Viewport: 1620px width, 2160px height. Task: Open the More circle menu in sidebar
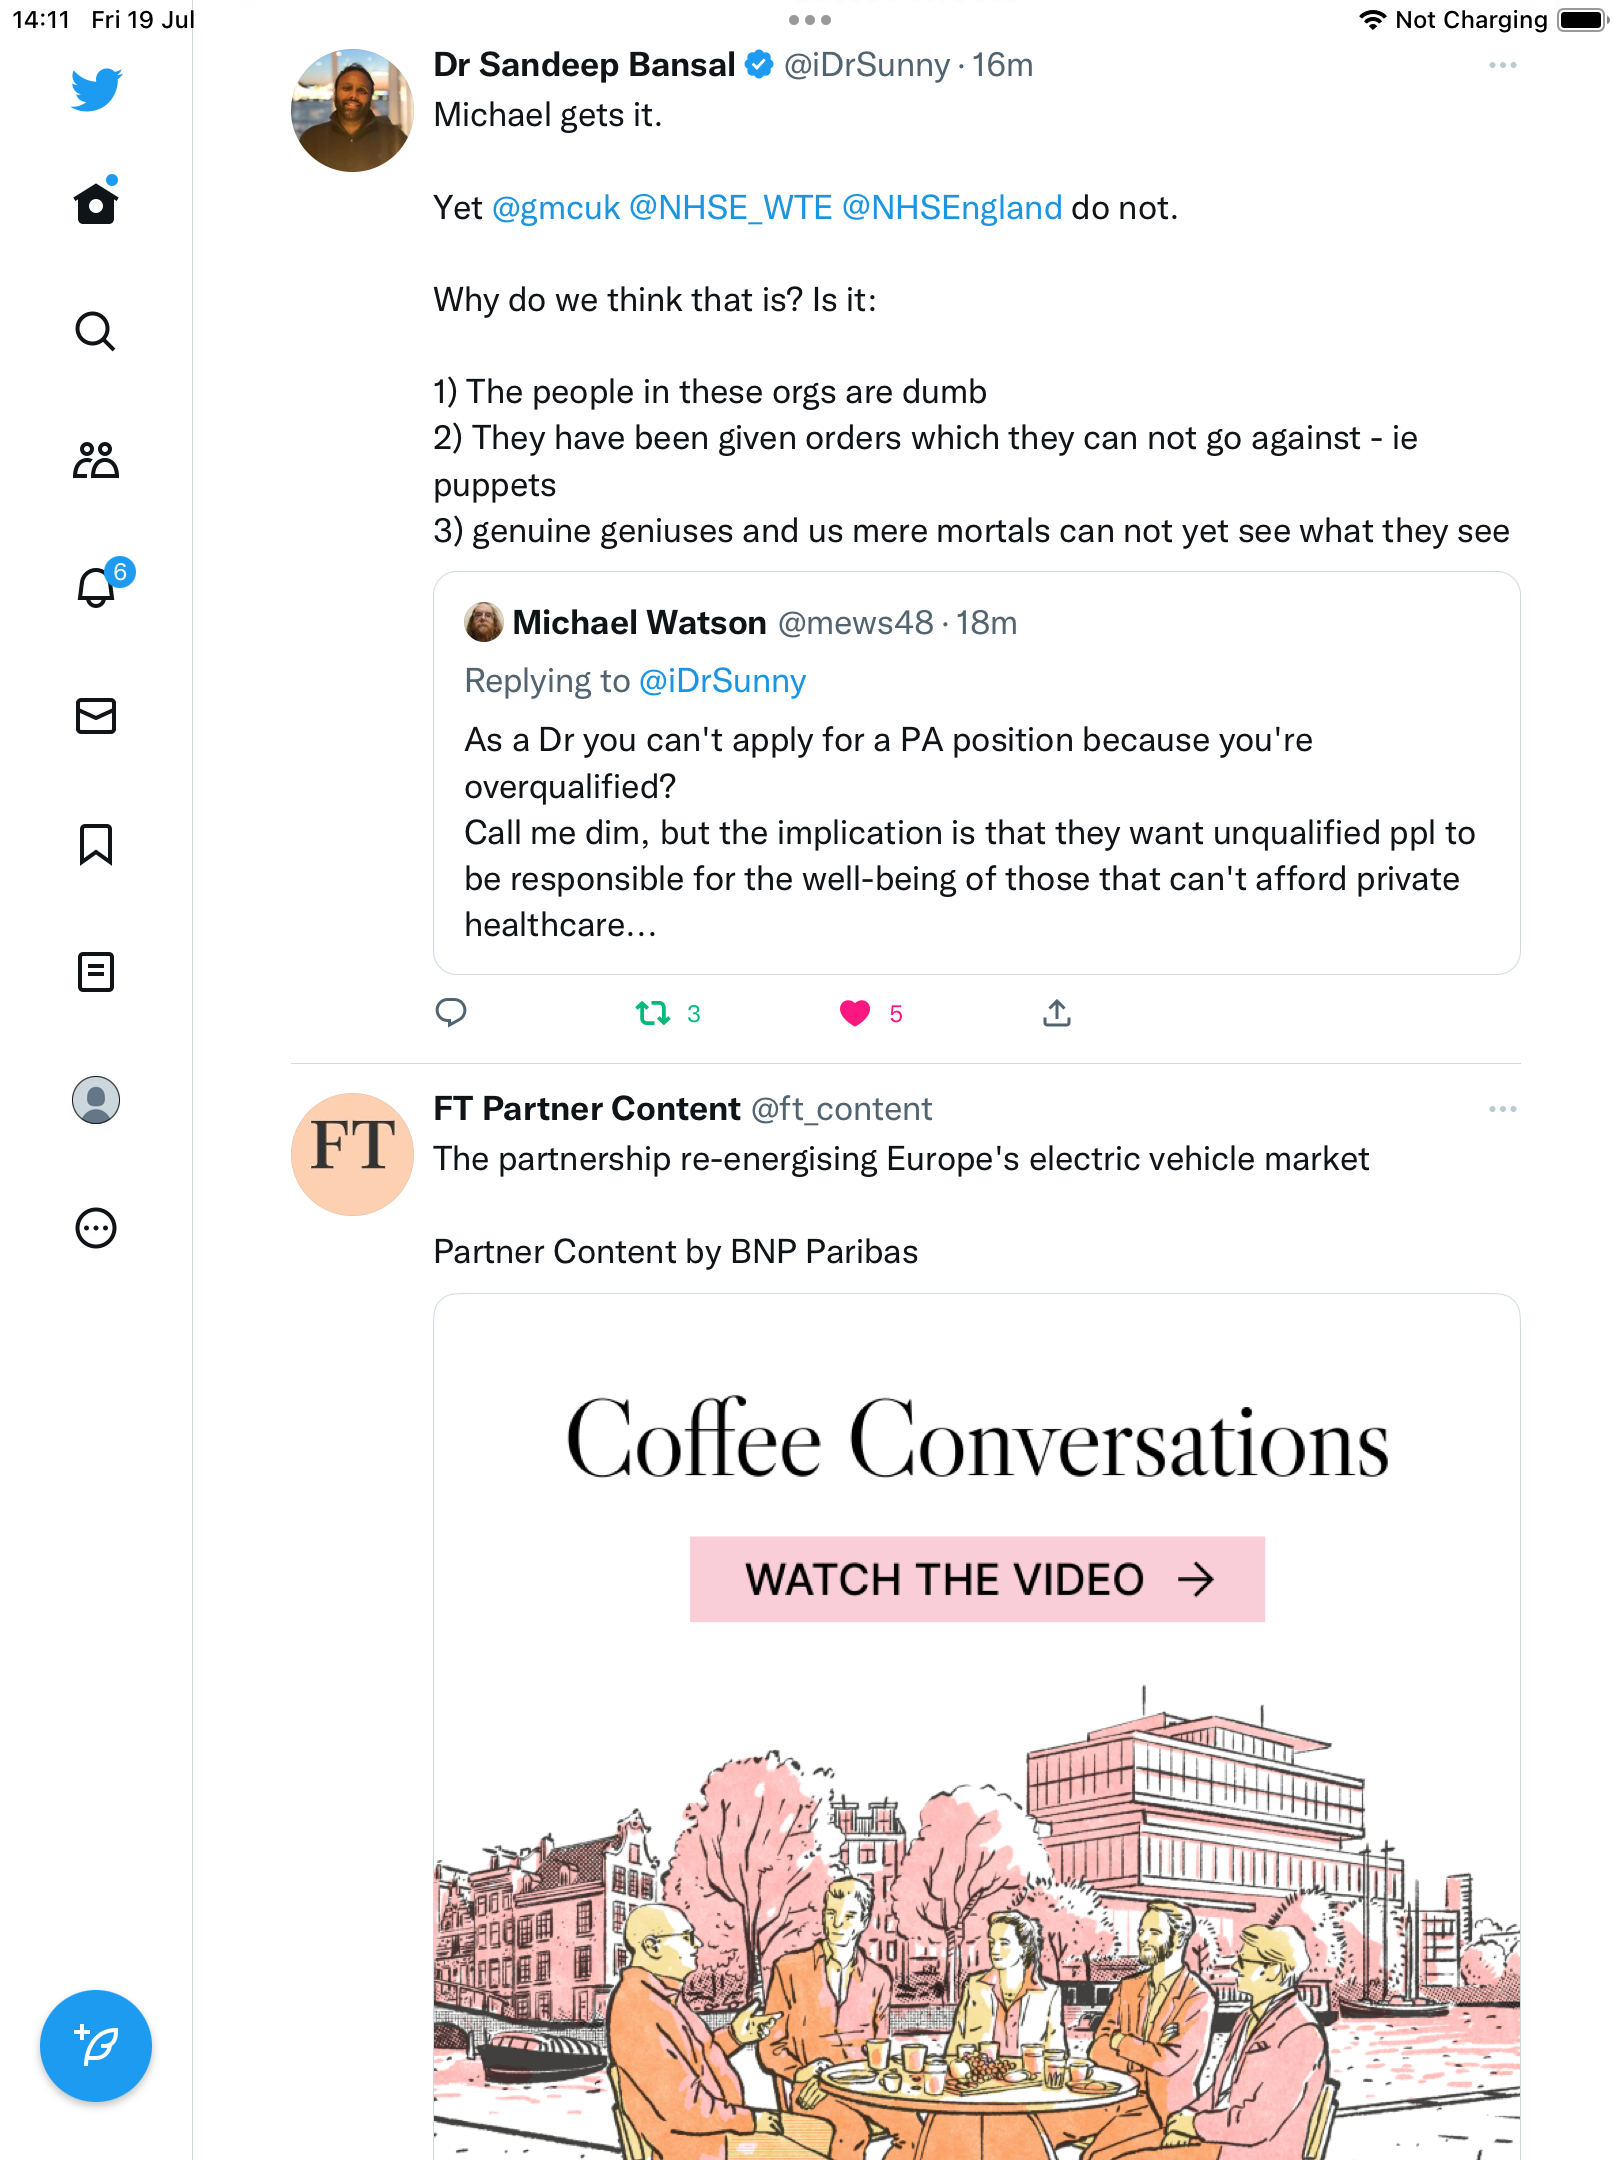(x=96, y=1228)
